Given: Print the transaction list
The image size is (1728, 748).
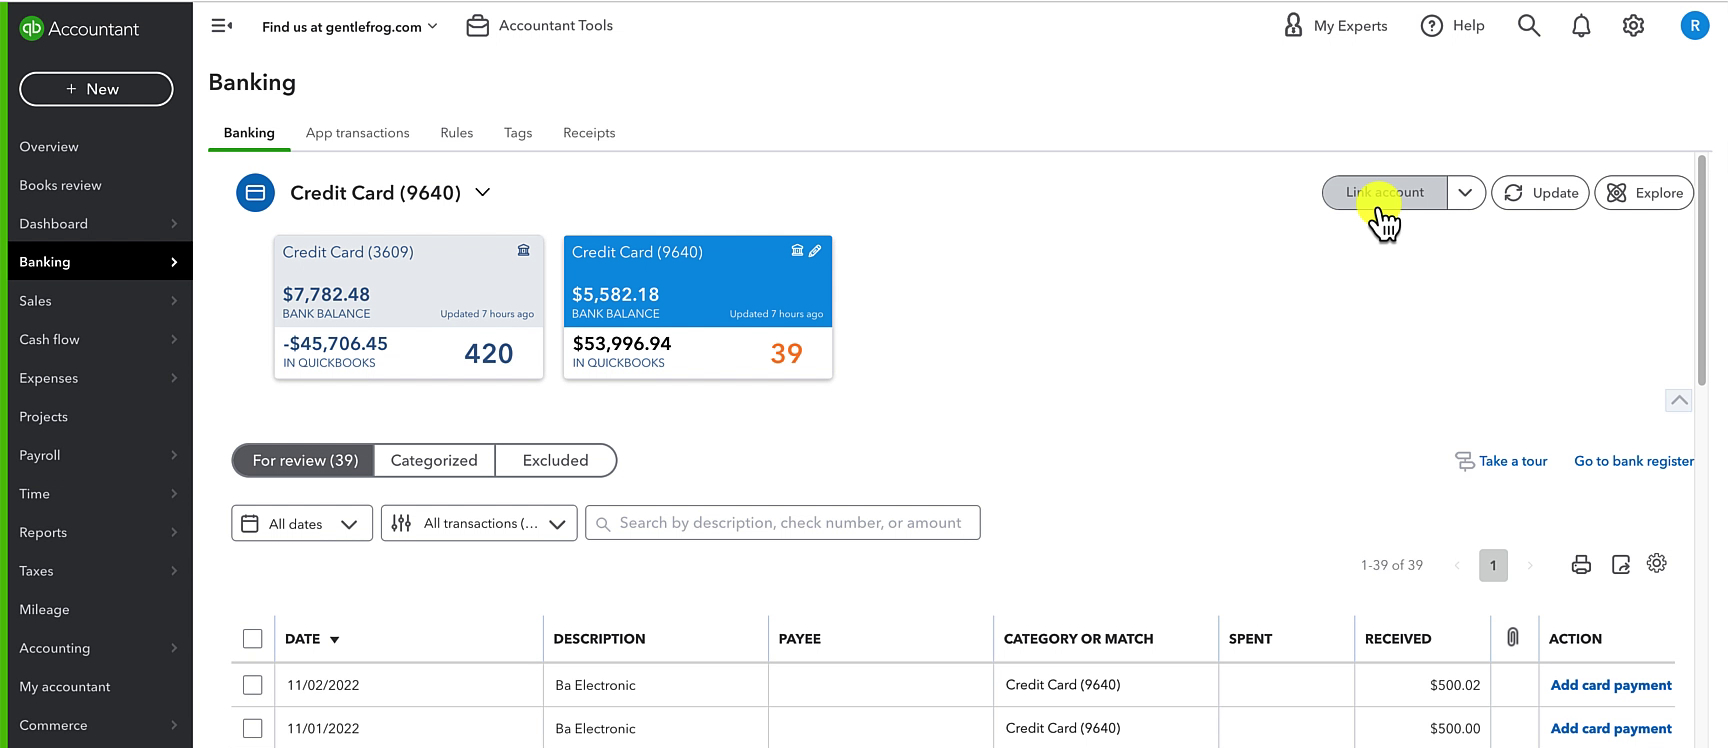Looking at the screenshot, I should click(x=1581, y=565).
